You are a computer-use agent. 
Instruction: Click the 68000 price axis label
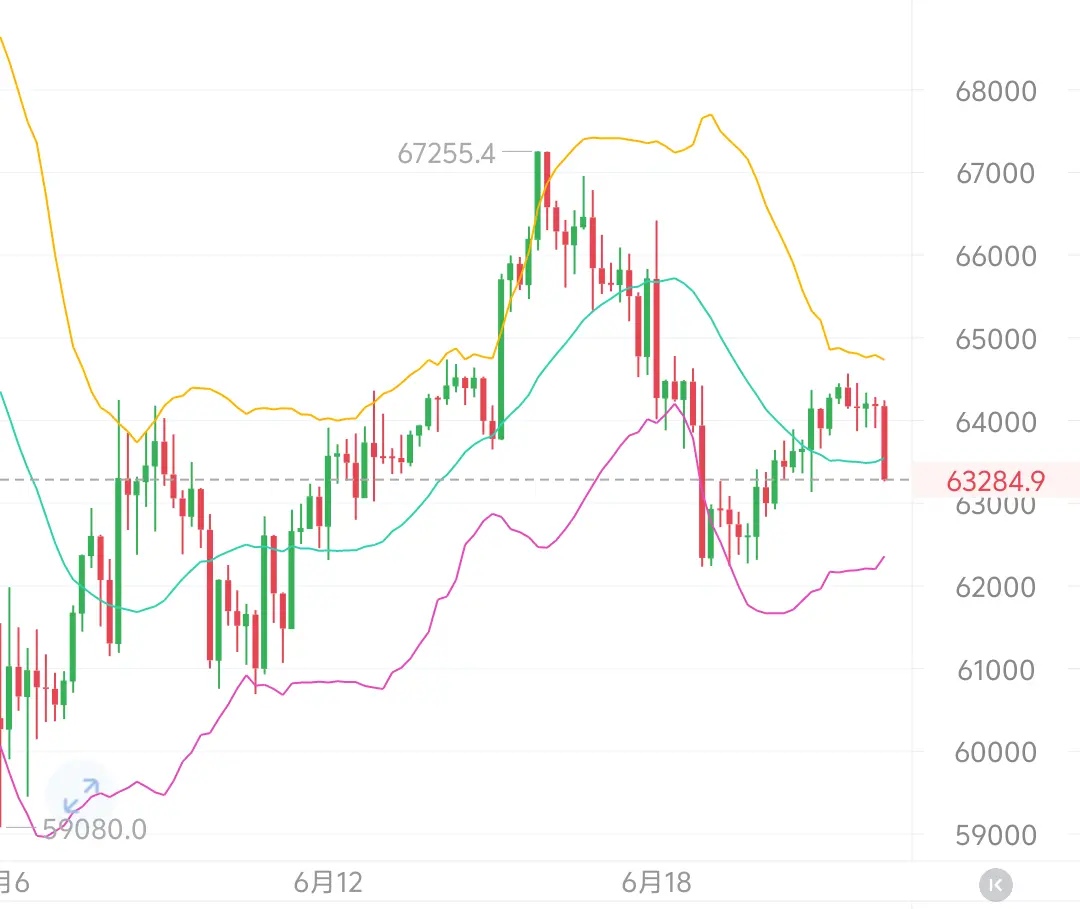[x=995, y=91]
